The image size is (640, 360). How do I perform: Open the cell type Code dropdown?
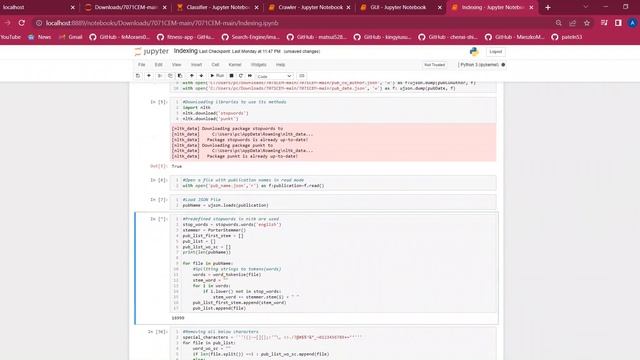pyautogui.click(x=274, y=76)
